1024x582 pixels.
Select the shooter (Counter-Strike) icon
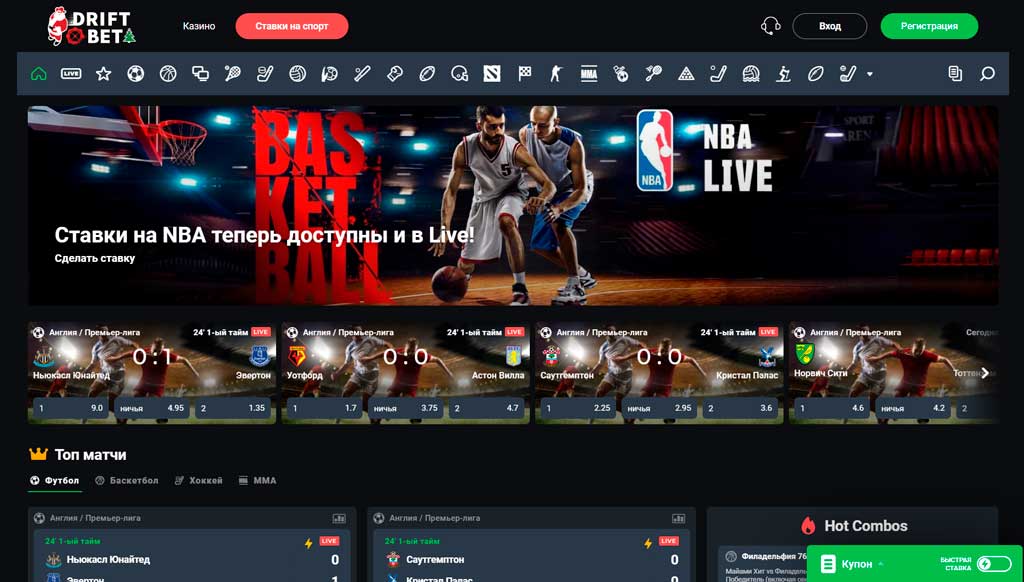(556, 74)
